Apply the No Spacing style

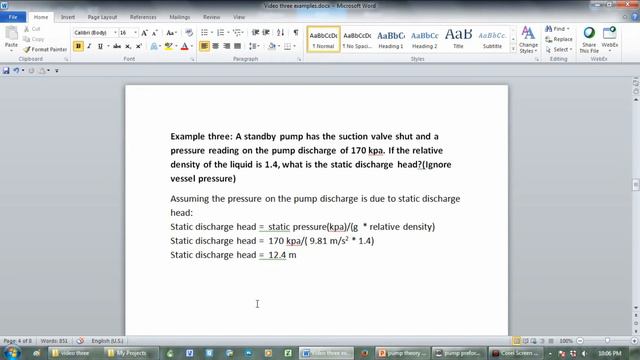[357, 40]
